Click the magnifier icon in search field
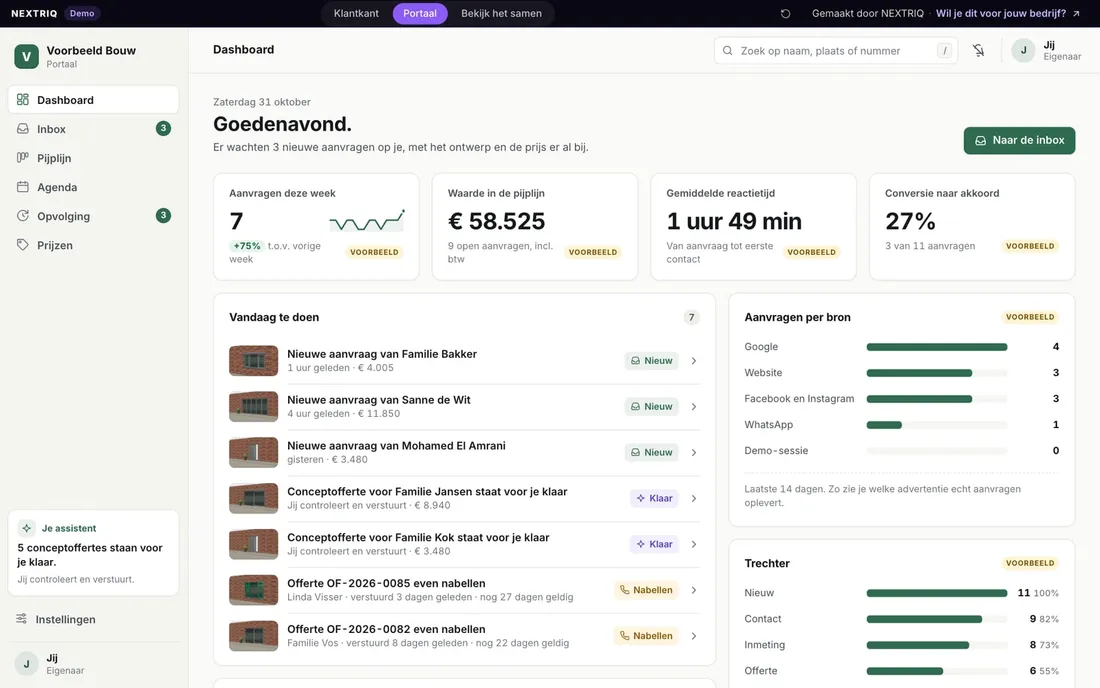 [727, 50]
